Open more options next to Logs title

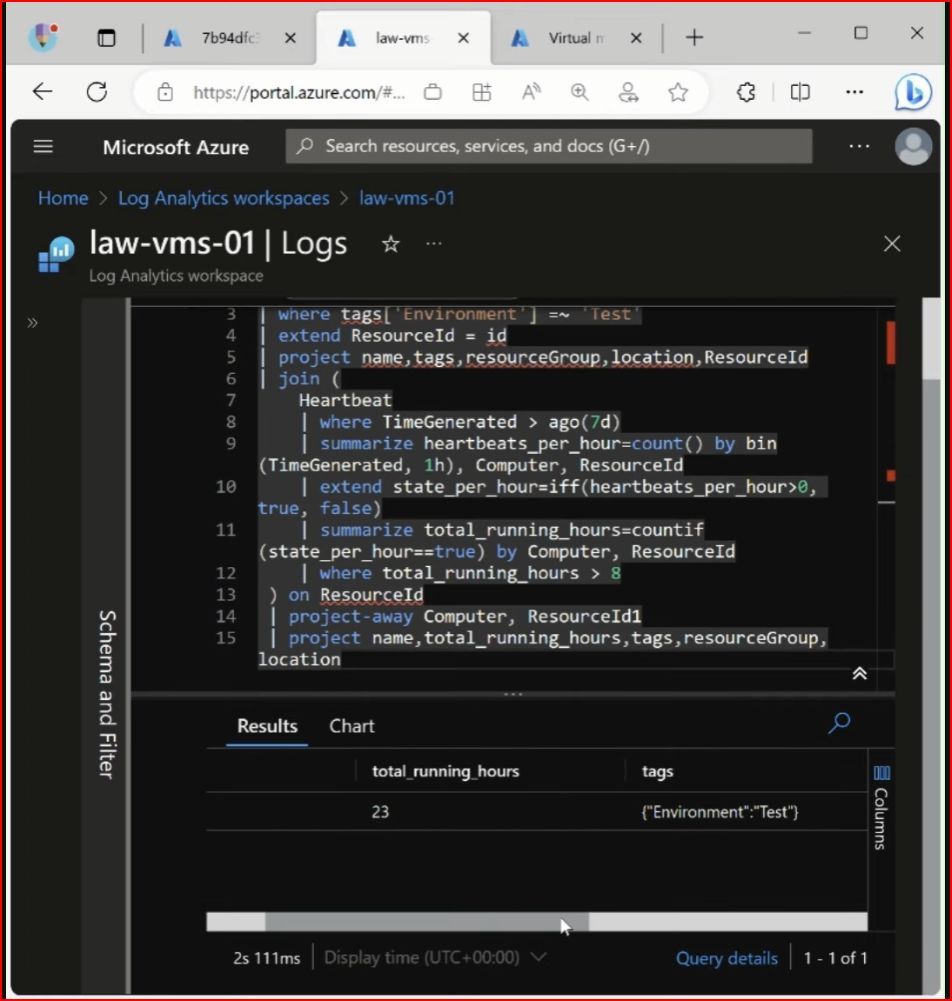[434, 244]
